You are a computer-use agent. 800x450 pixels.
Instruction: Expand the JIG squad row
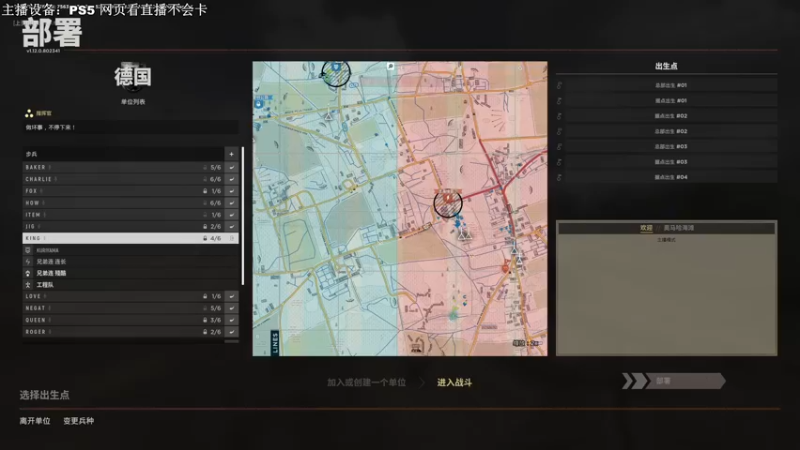coord(123,227)
